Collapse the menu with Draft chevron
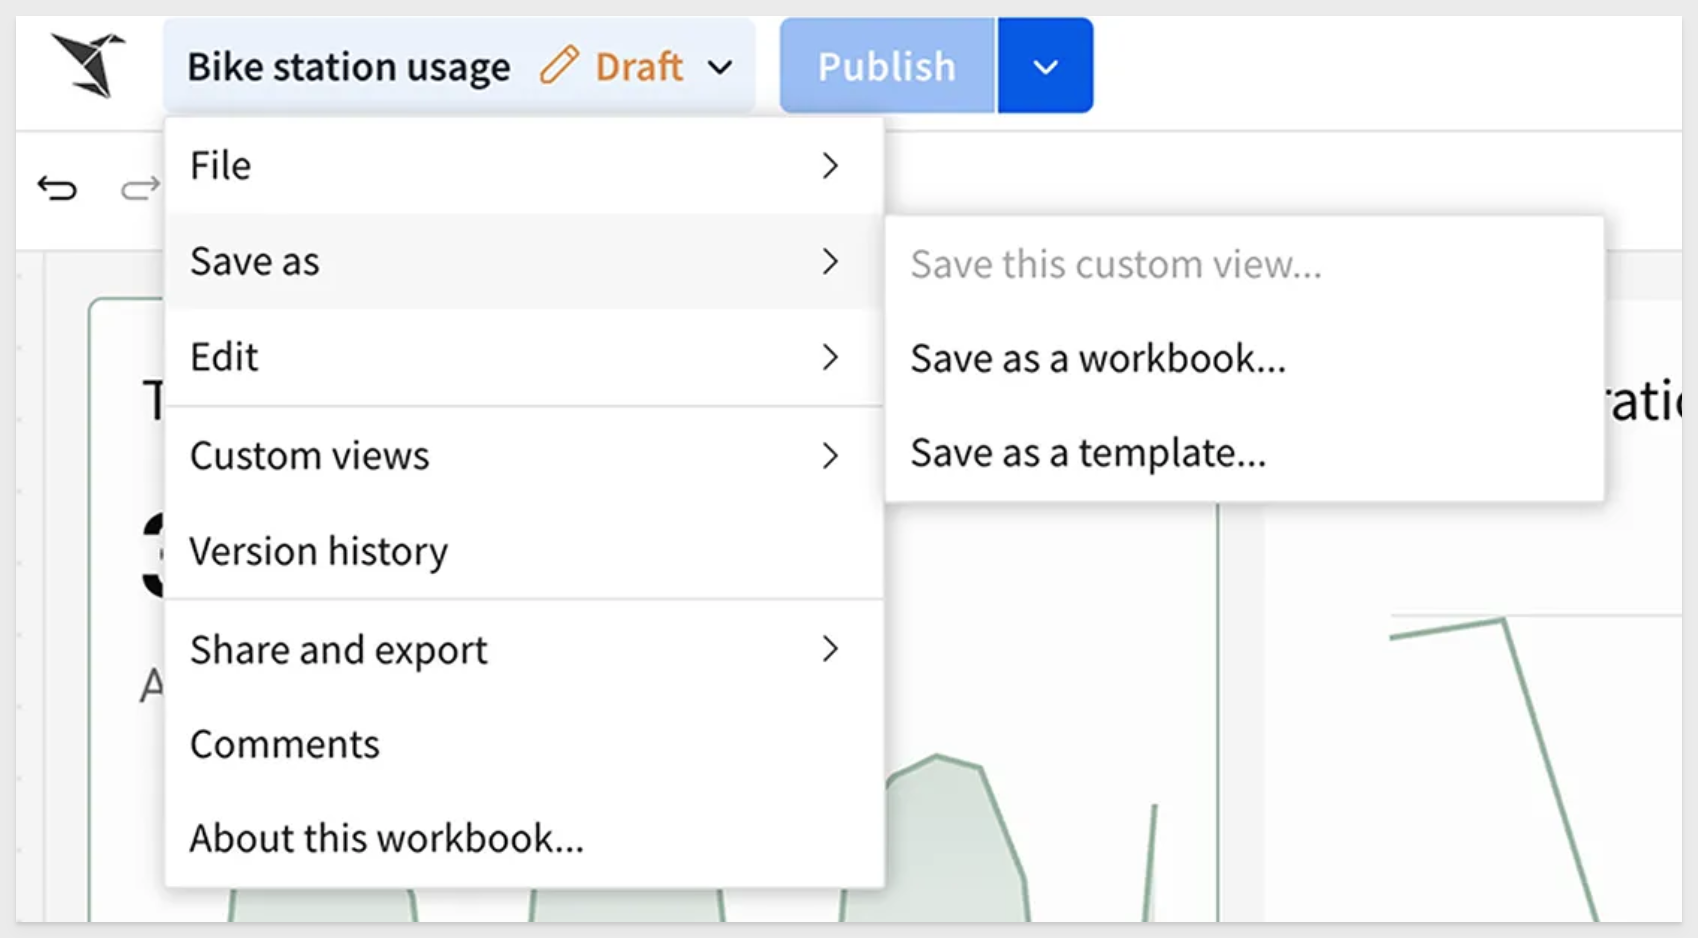The image size is (1698, 938). (x=720, y=67)
